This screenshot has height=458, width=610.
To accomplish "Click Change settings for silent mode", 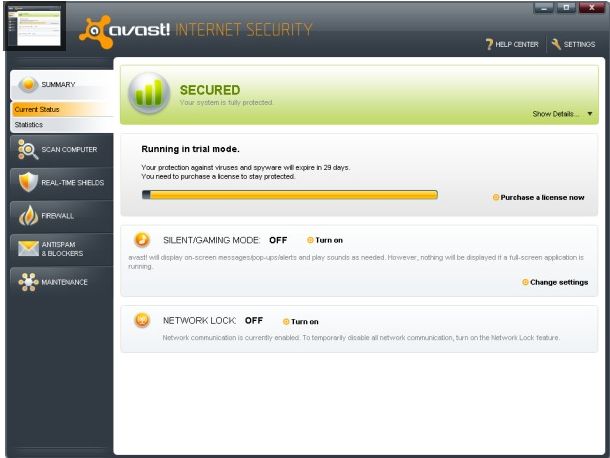I will 557,282.
